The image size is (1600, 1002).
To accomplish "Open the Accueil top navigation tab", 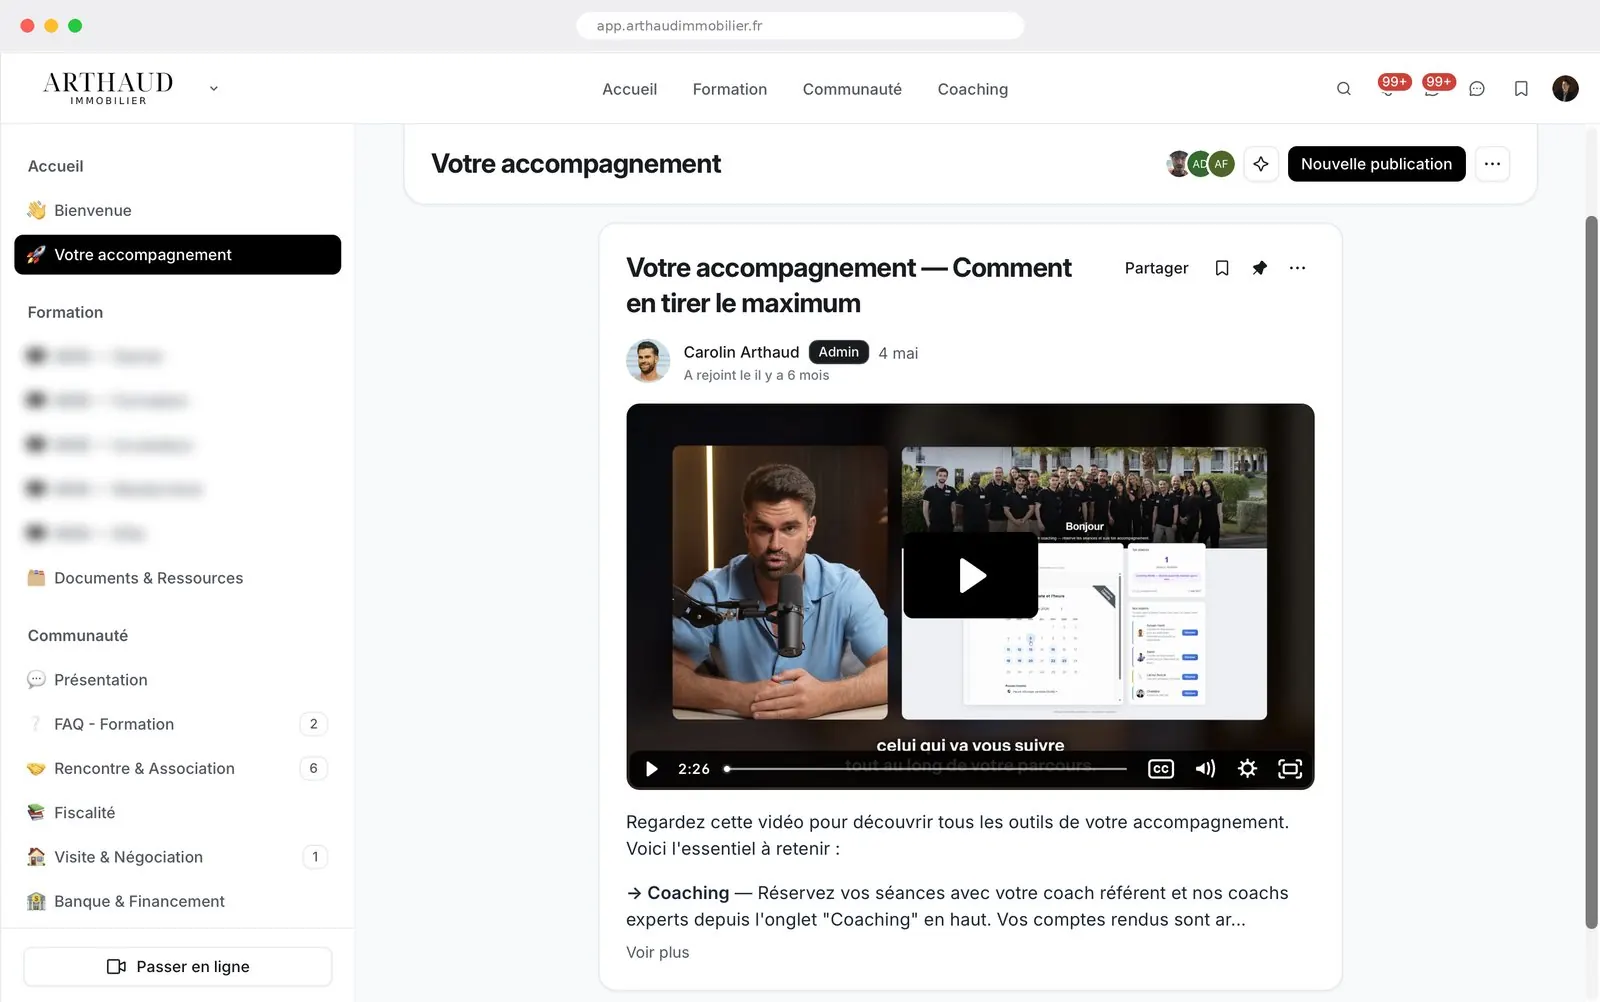I will point(629,89).
